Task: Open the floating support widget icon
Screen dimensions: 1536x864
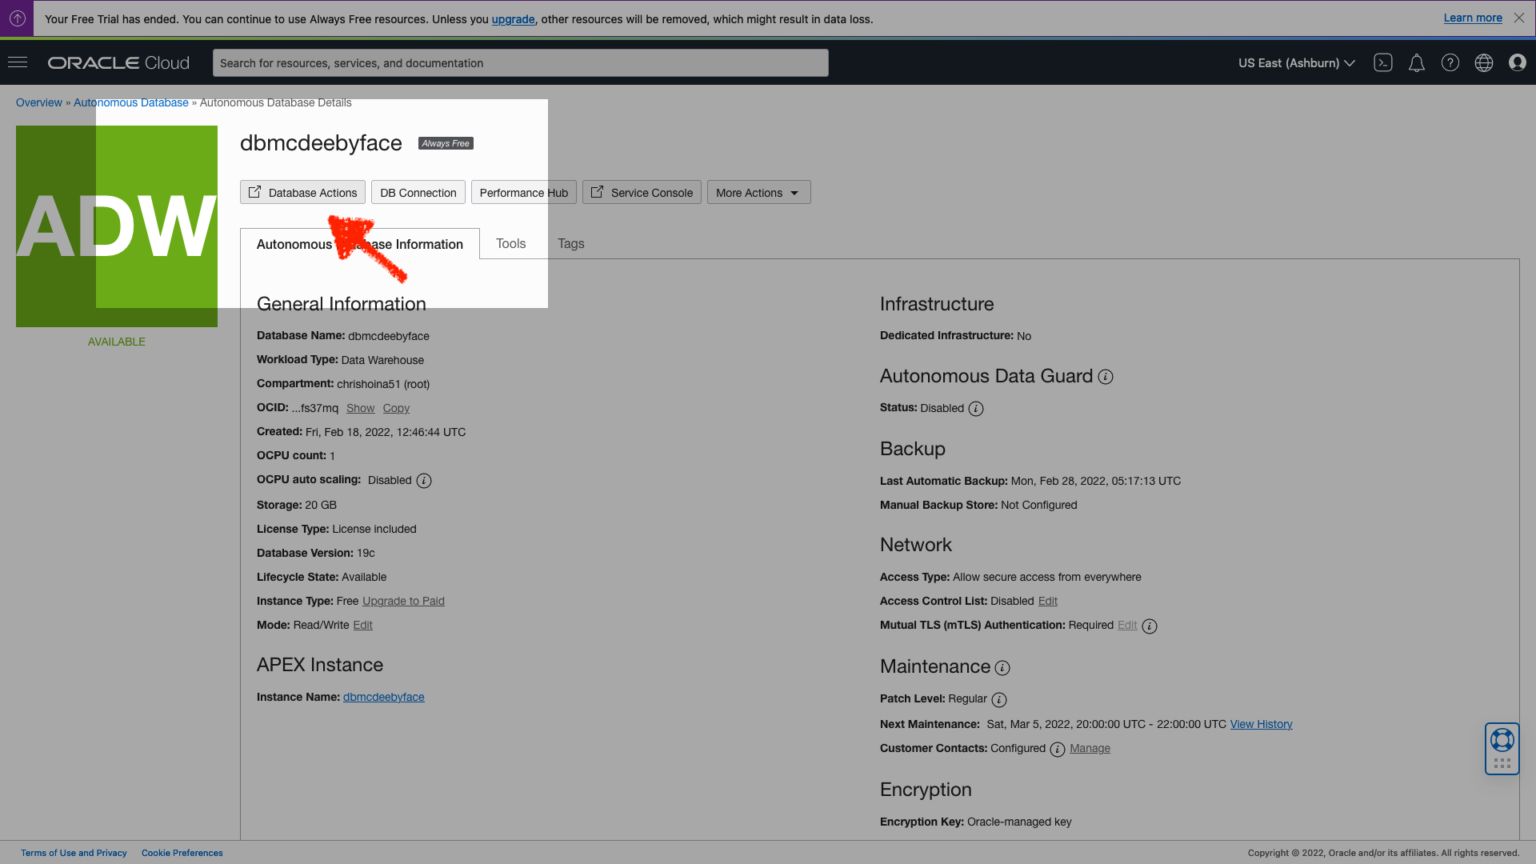Action: [x=1501, y=748]
